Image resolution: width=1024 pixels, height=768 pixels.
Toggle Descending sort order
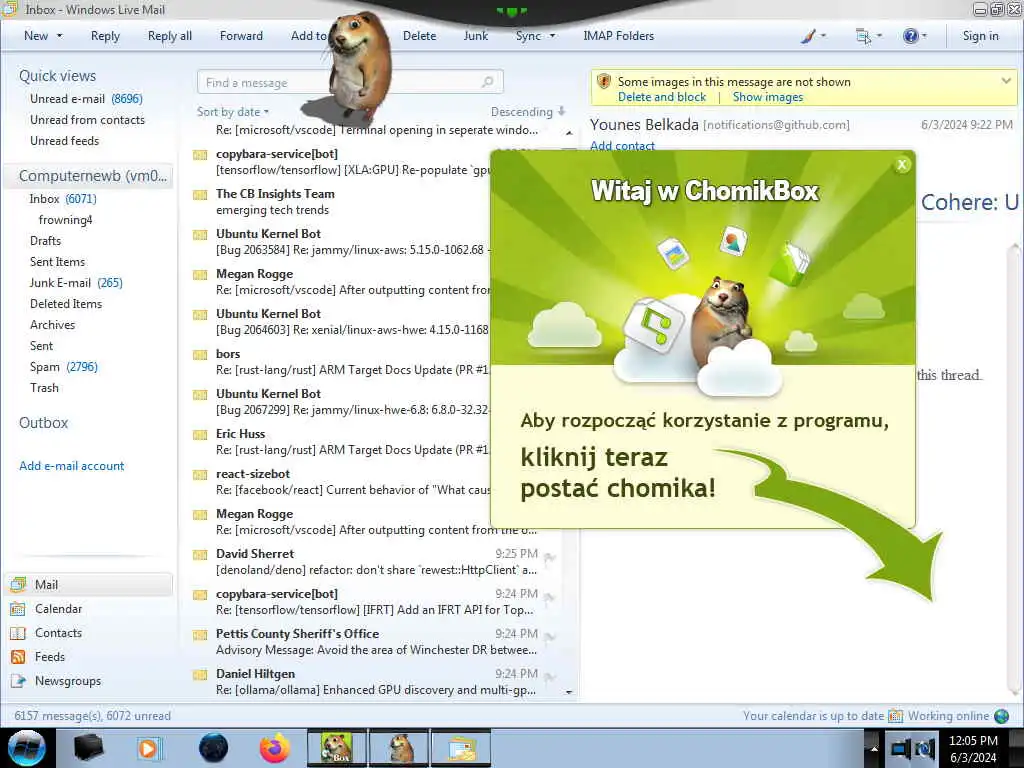coord(528,112)
